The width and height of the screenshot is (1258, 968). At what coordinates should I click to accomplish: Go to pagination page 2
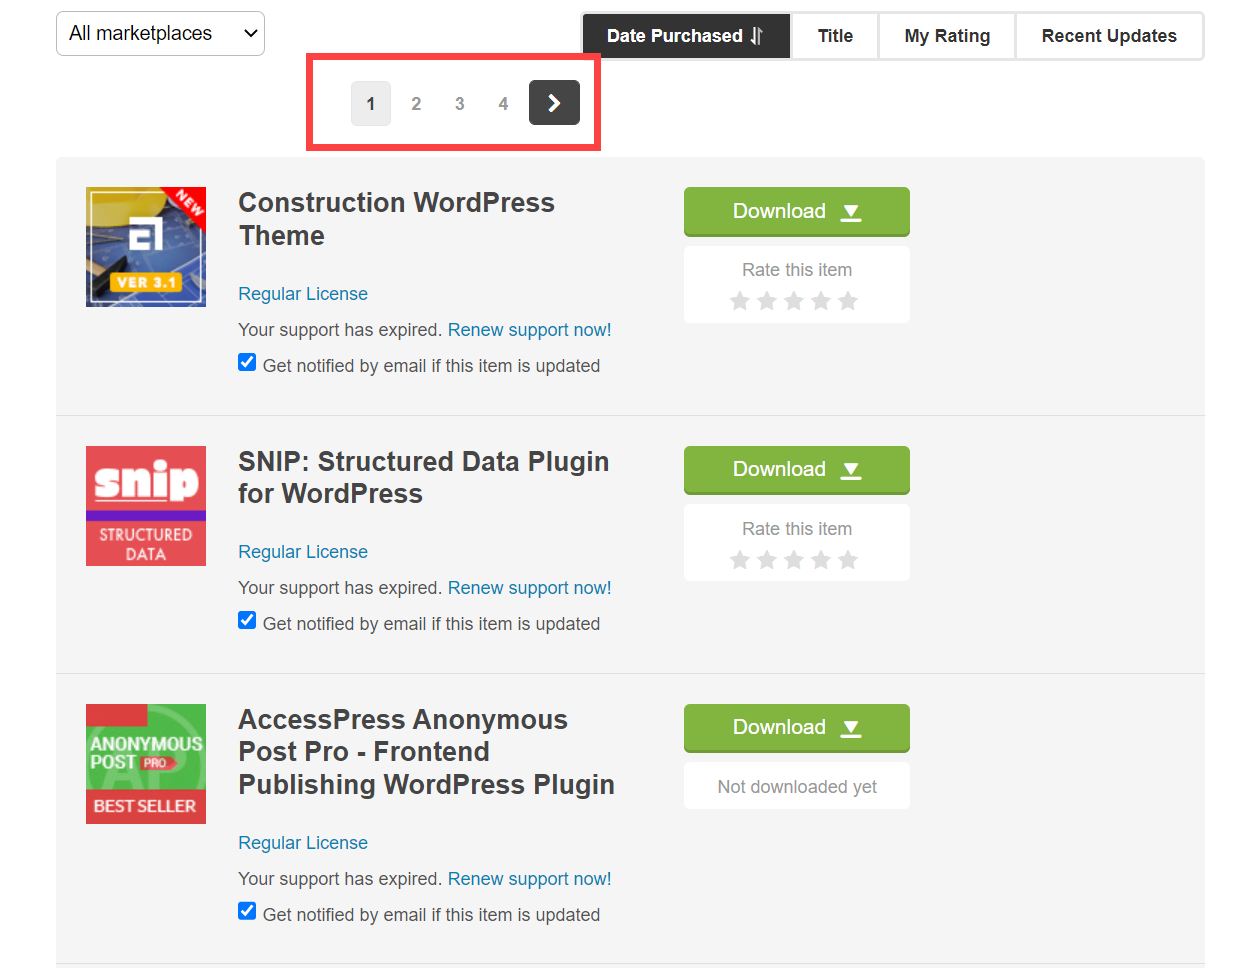(x=416, y=103)
